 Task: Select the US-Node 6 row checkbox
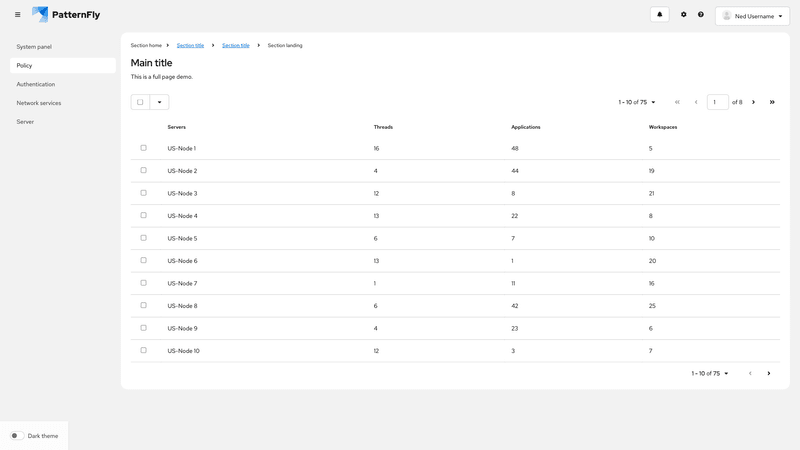tap(143, 260)
